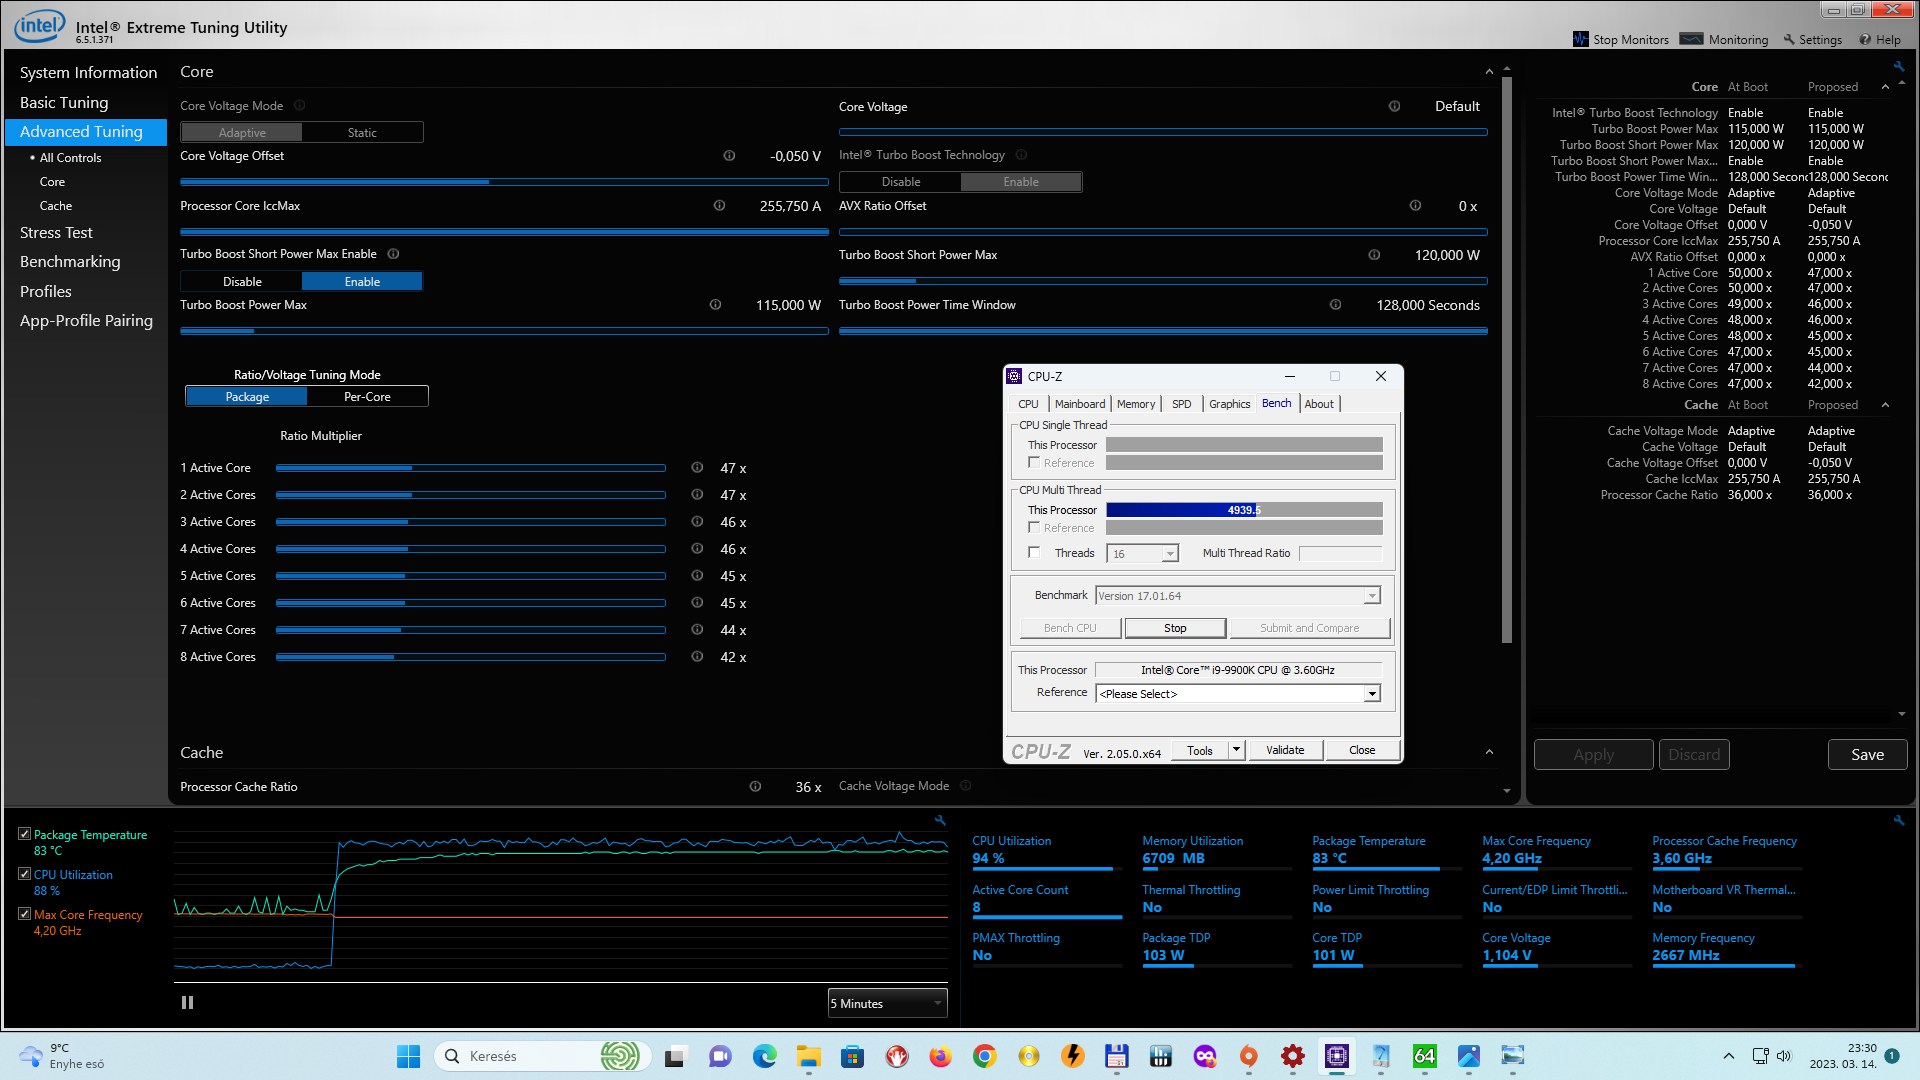Click info icon for Turbo Boost Short Power Max
Viewport: 1920px width, 1080px height.
(x=1374, y=255)
